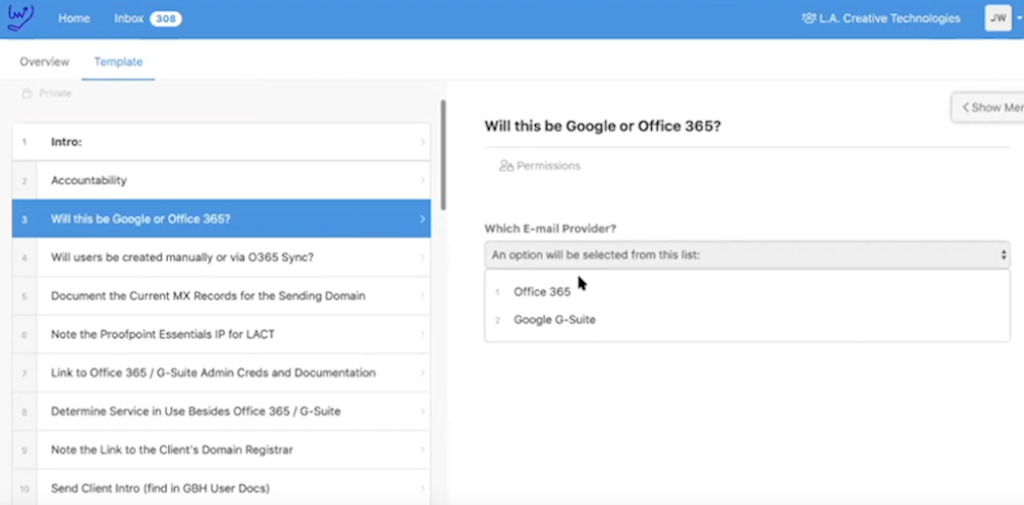
Task: Select step Will users be created manually
Action: (x=221, y=257)
